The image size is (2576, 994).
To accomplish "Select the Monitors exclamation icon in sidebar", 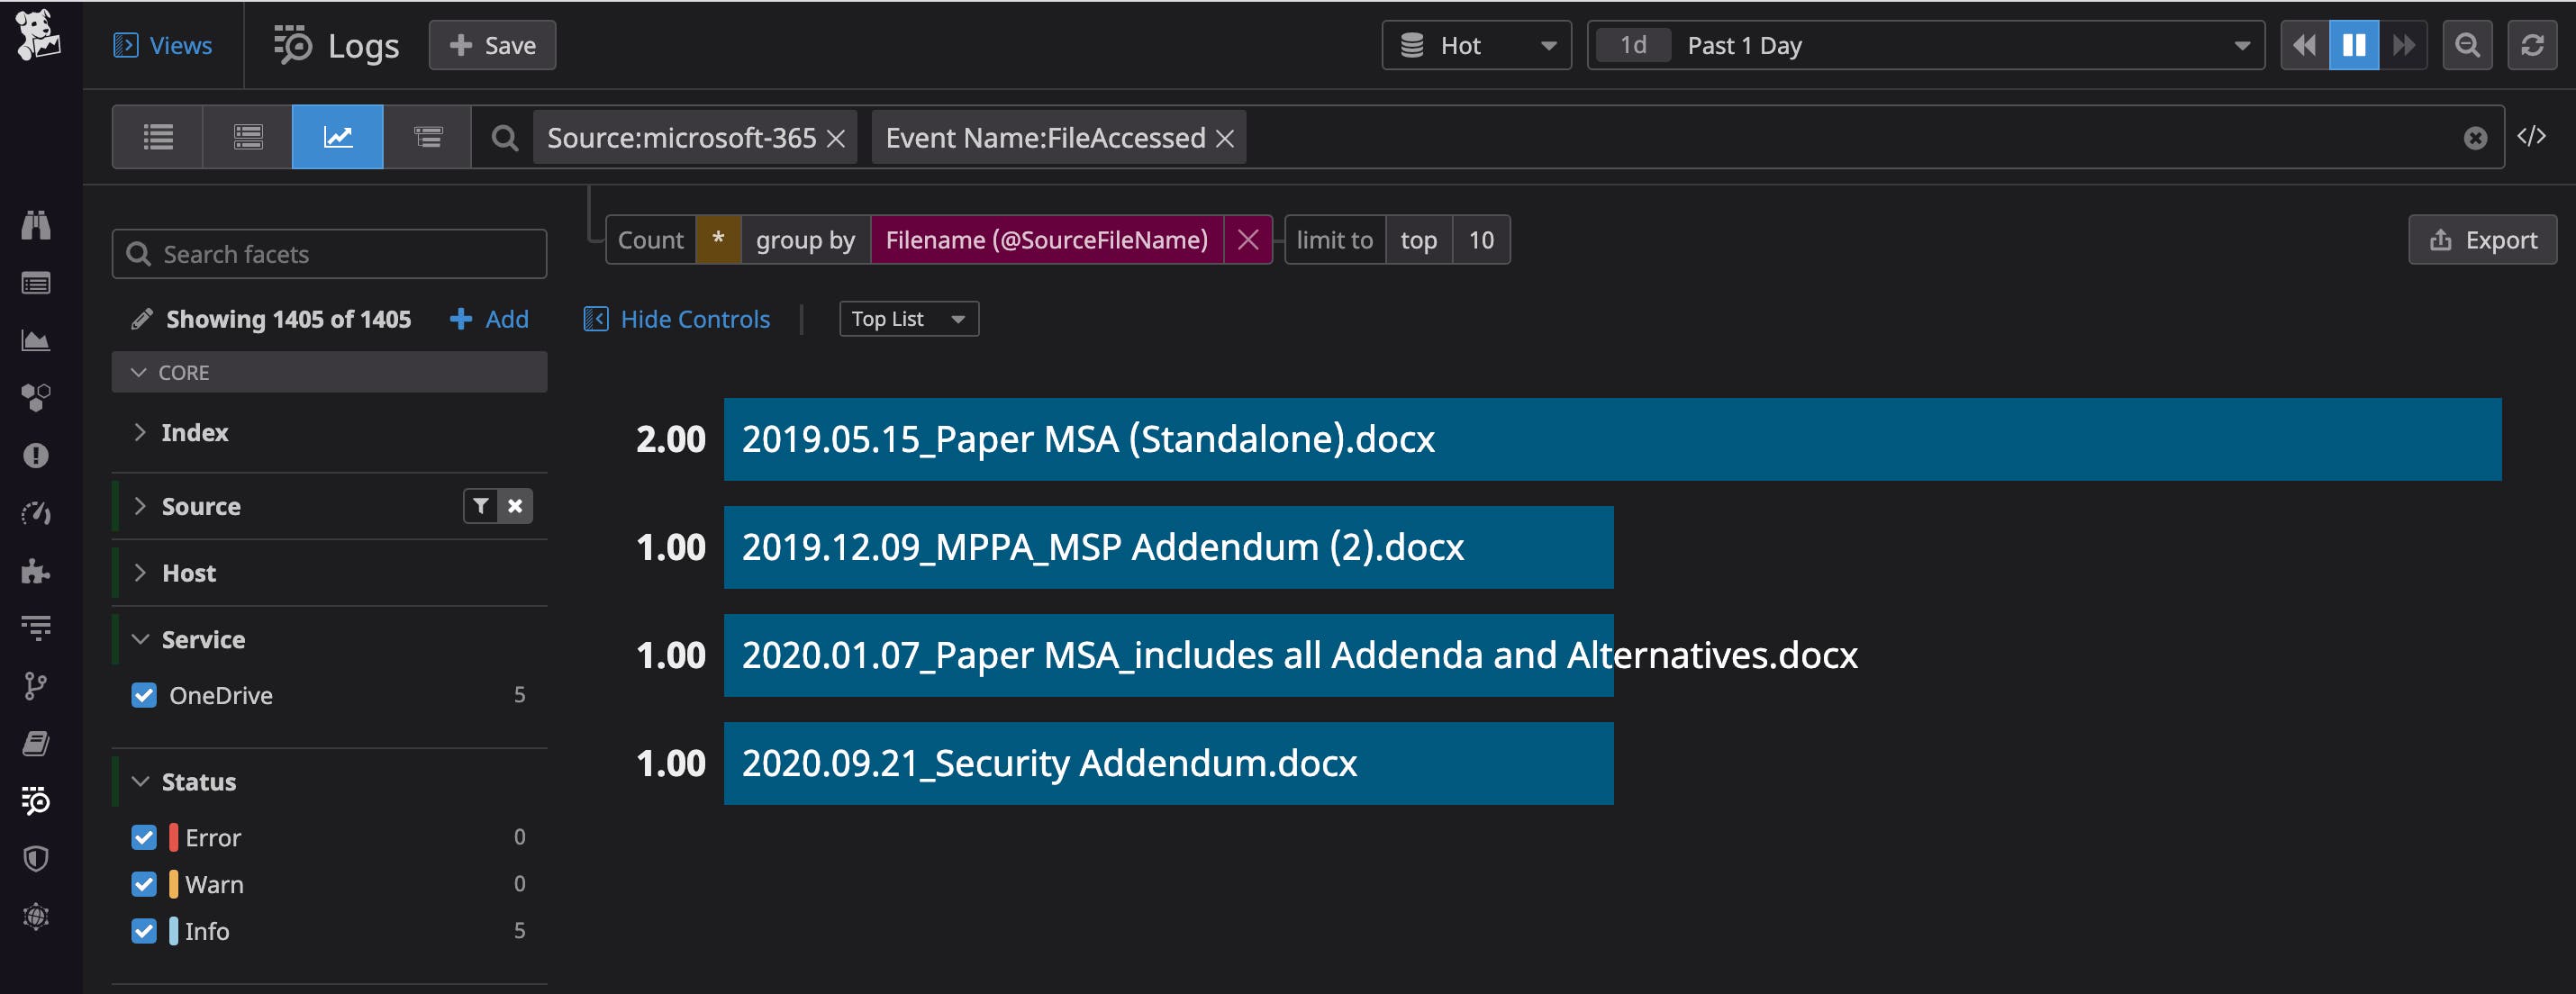I will click(x=36, y=455).
